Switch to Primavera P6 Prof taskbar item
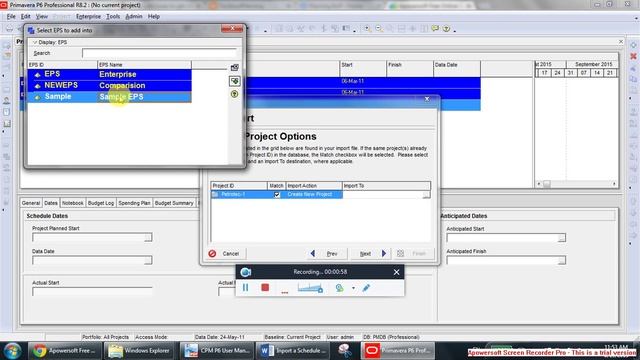Viewport: 640px width, 360px height. [398, 351]
